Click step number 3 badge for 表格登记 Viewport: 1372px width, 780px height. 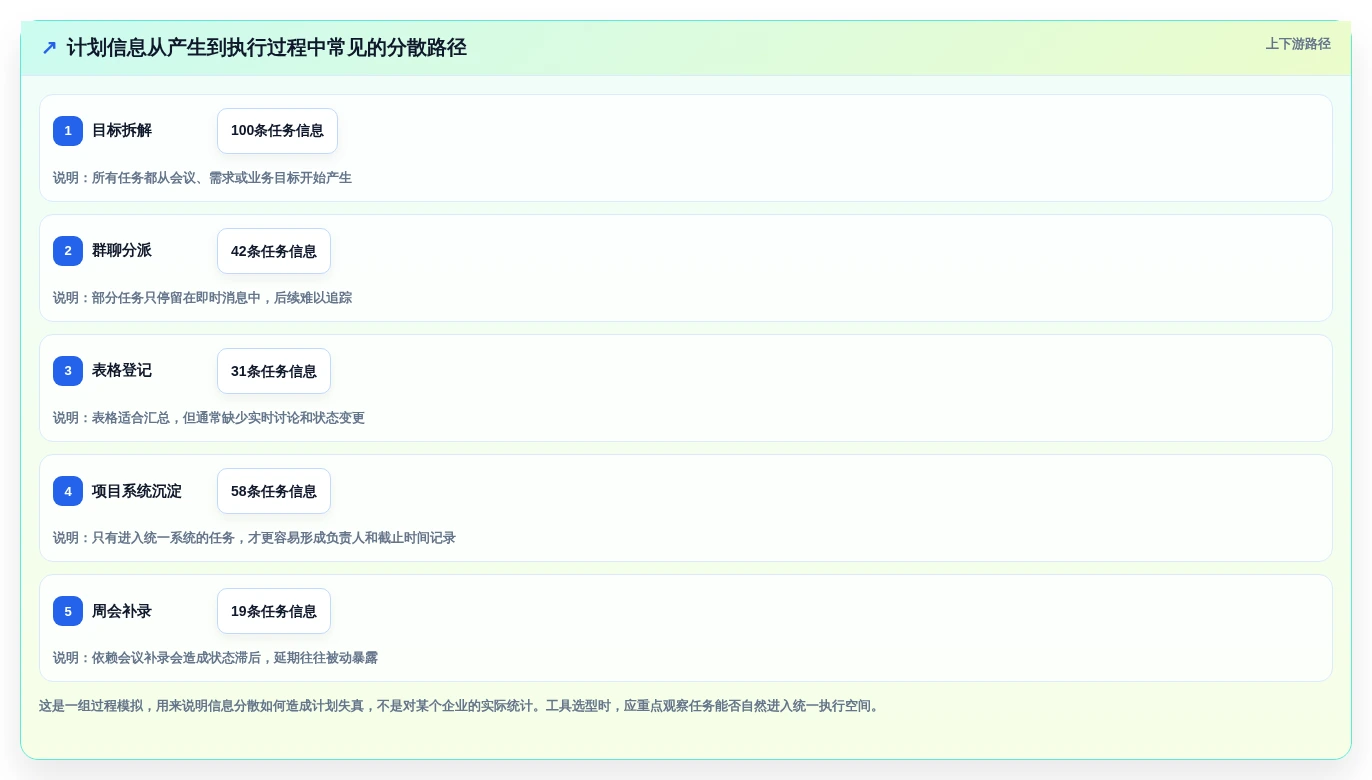tap(68, 371)
